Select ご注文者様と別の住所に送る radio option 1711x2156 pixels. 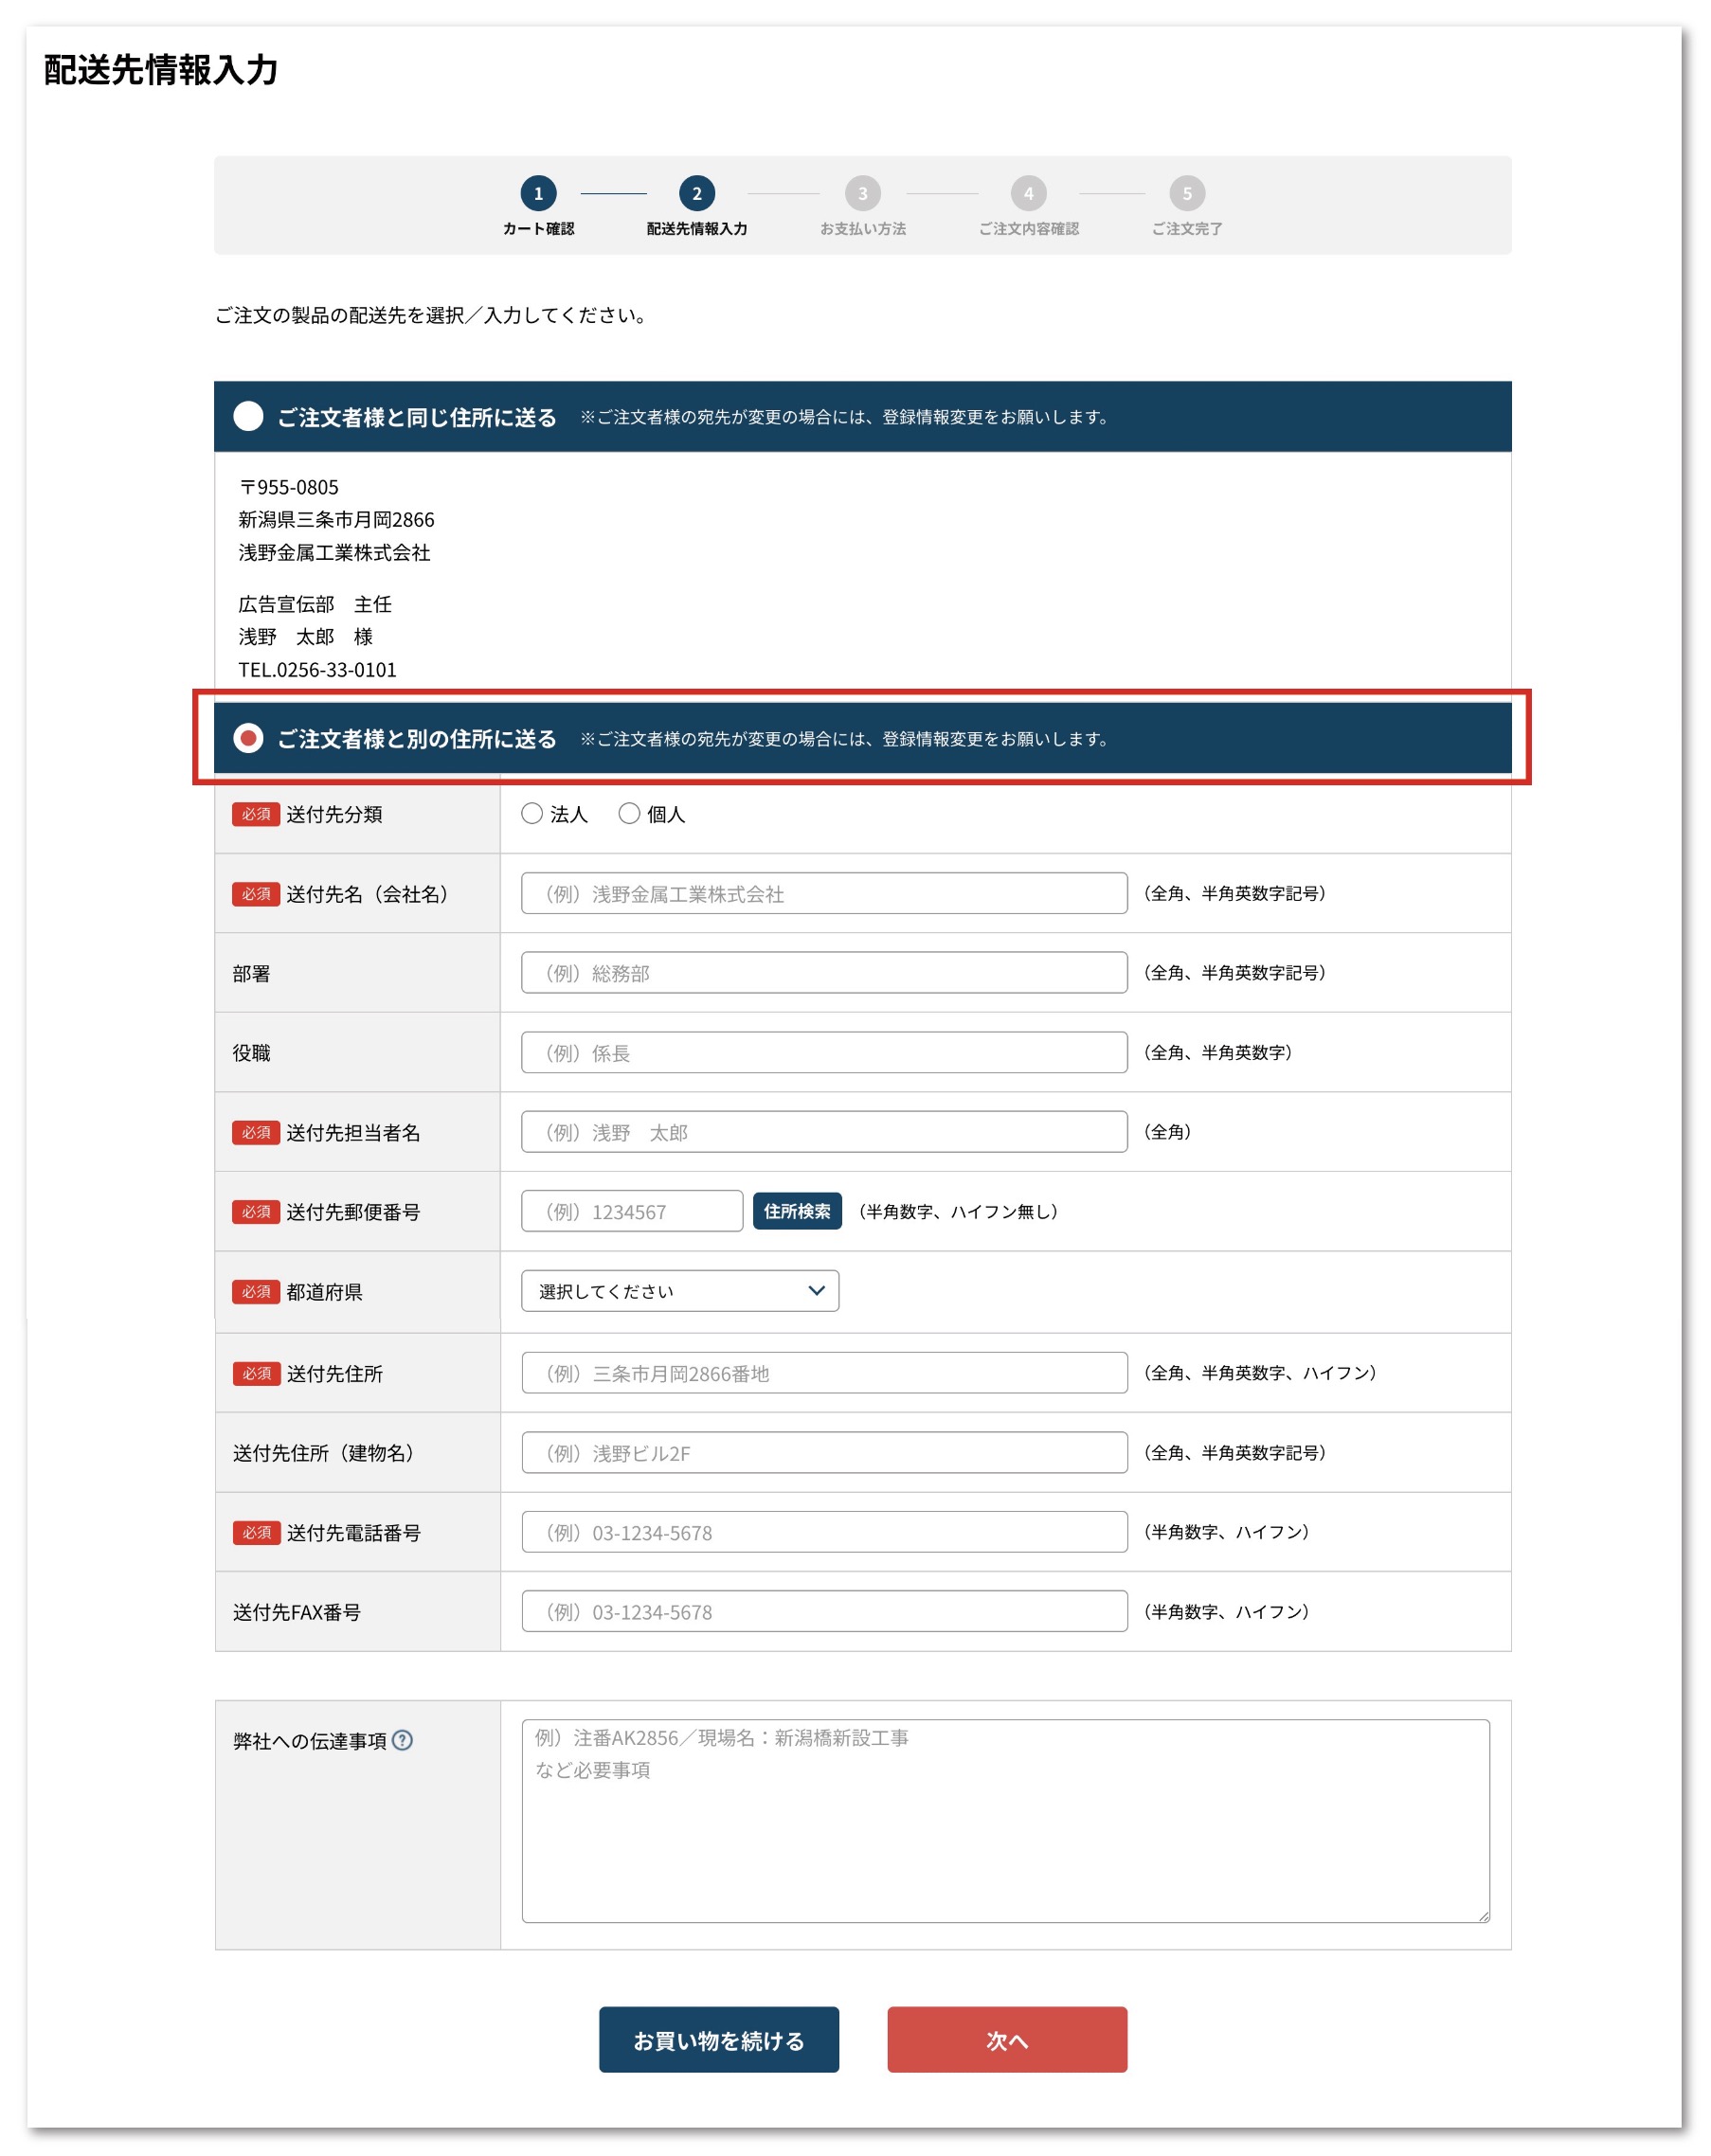click(248, 738)
